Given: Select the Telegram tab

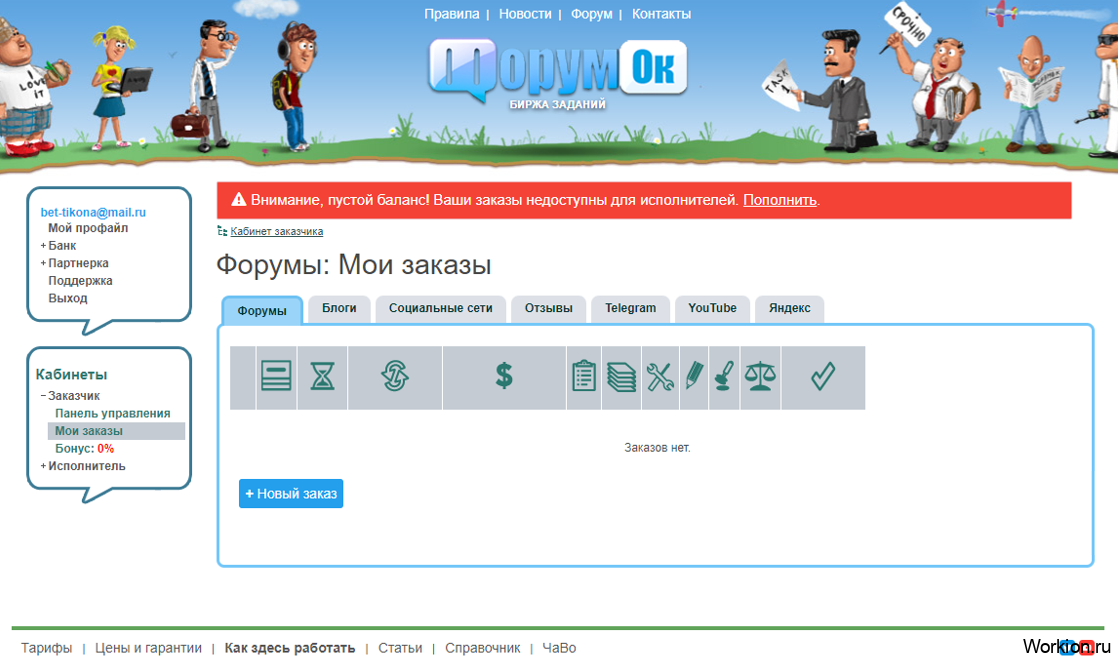Looking at the screenshot, I should coord(630,308).
